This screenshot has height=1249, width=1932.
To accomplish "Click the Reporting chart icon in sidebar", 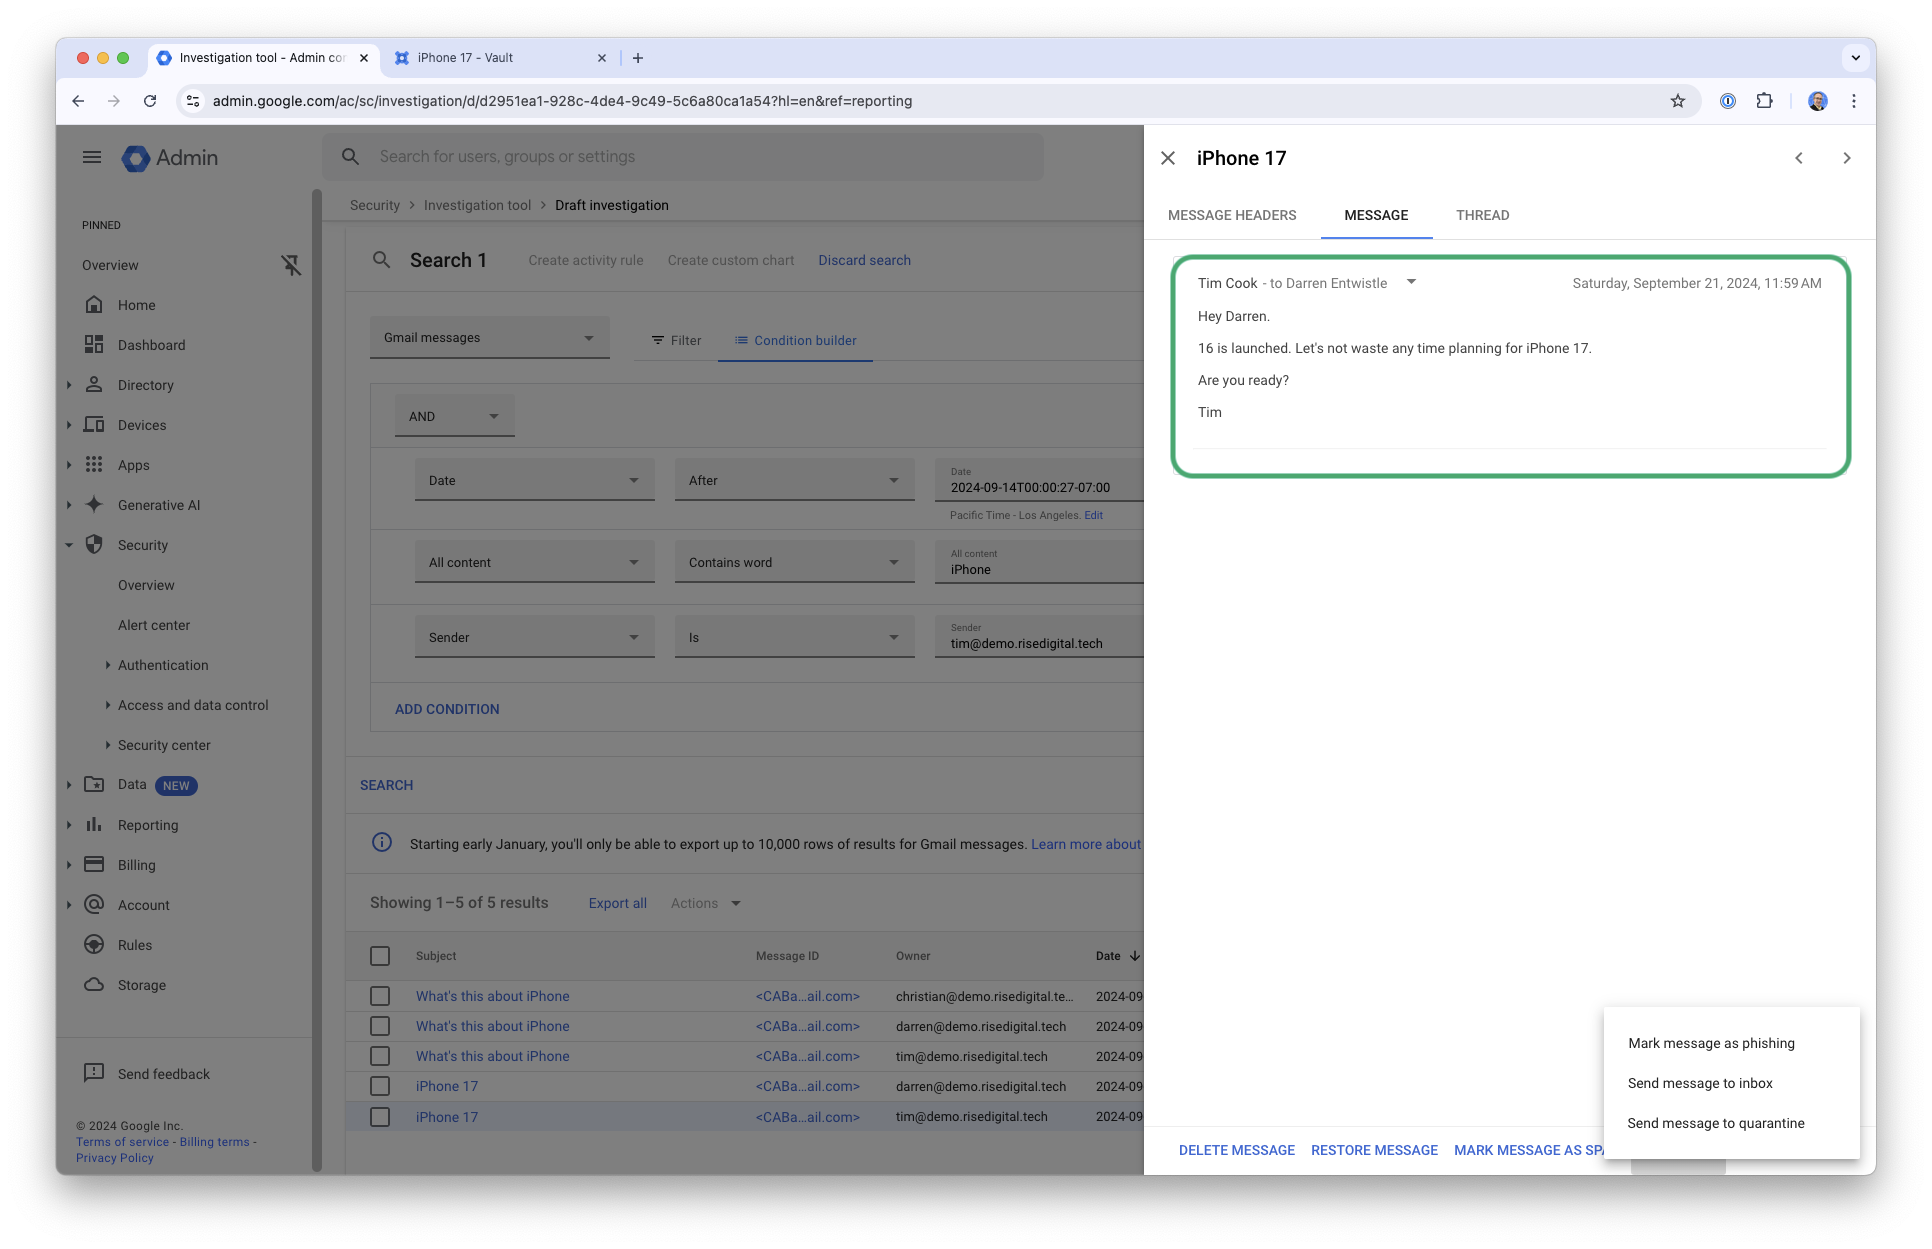I will click(x=94, y=824).
